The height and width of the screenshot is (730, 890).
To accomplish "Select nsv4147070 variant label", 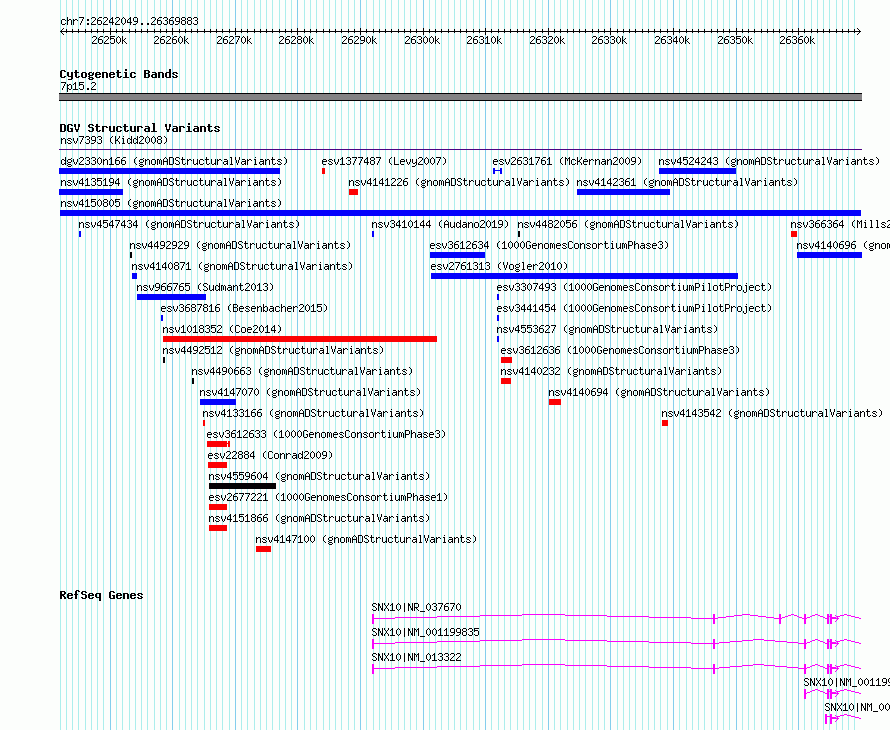I will tap(310, 392).
